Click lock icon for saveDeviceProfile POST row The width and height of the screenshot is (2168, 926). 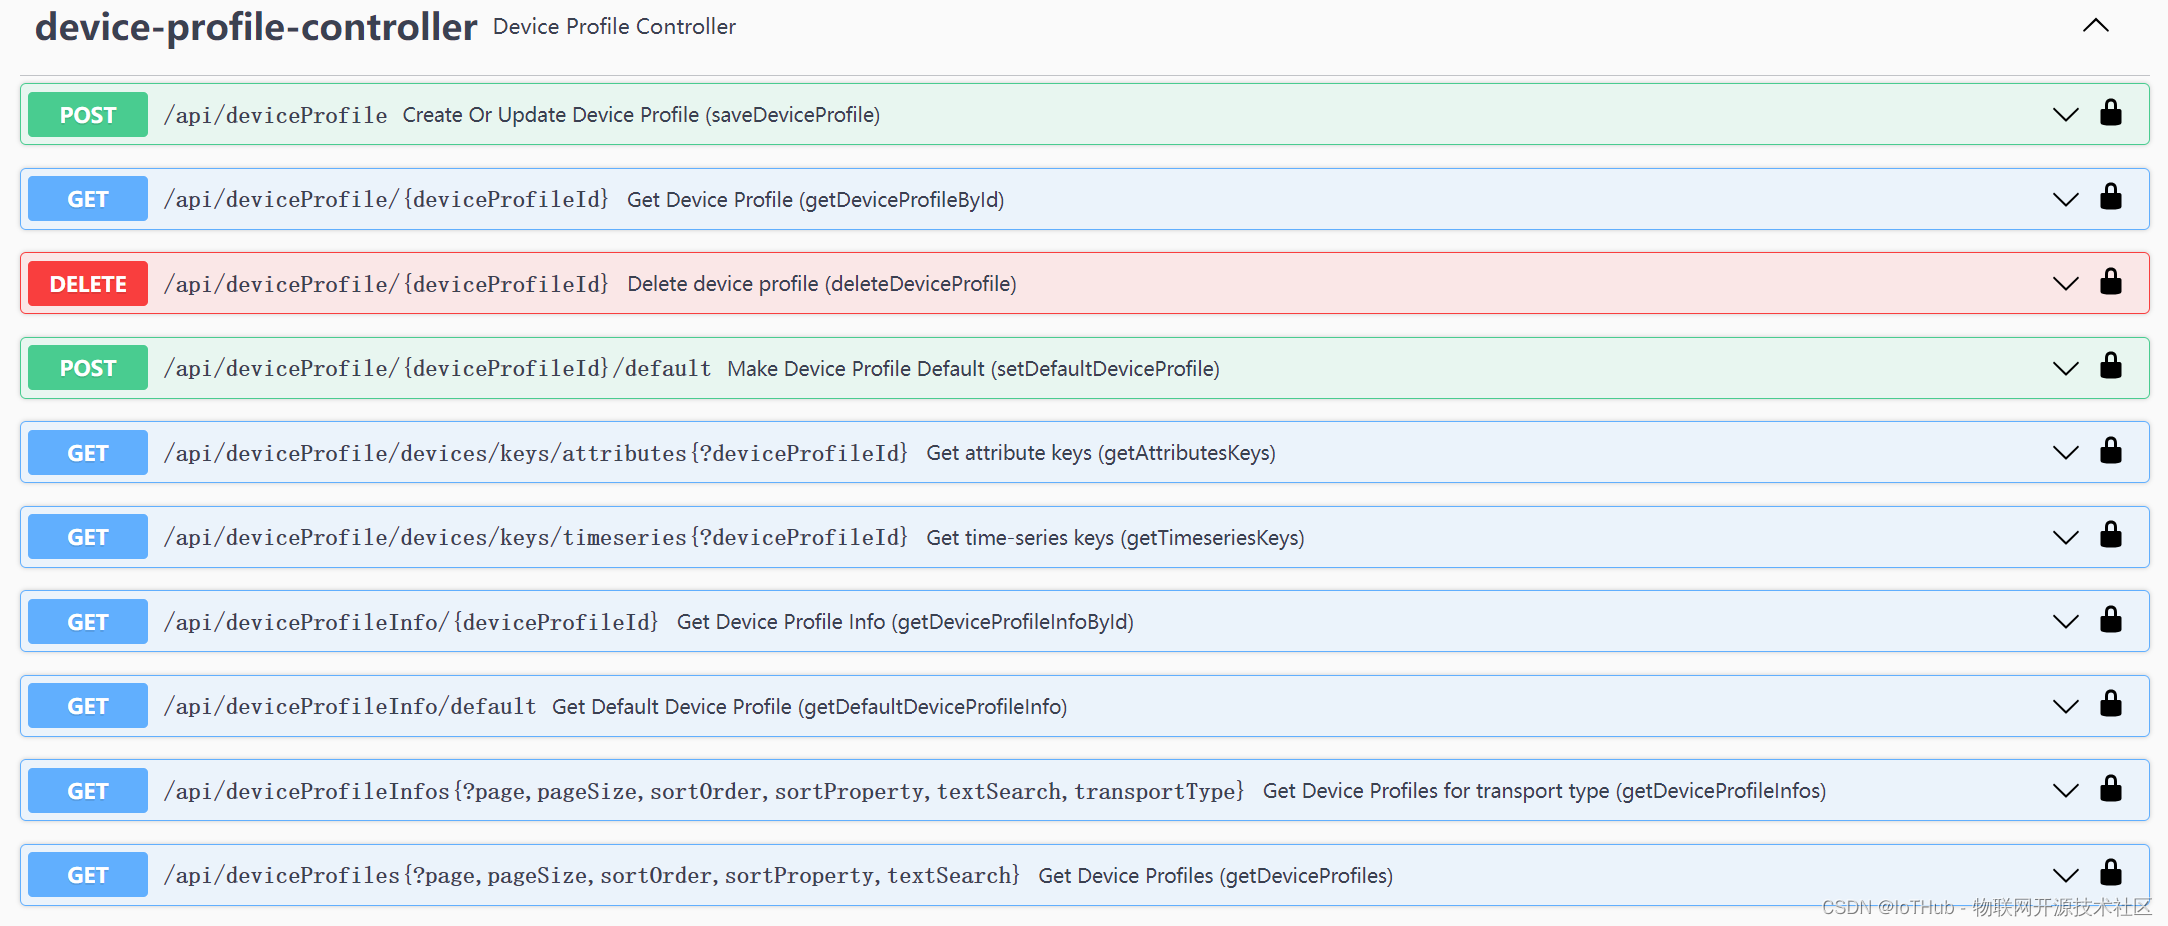(2111, 112)
